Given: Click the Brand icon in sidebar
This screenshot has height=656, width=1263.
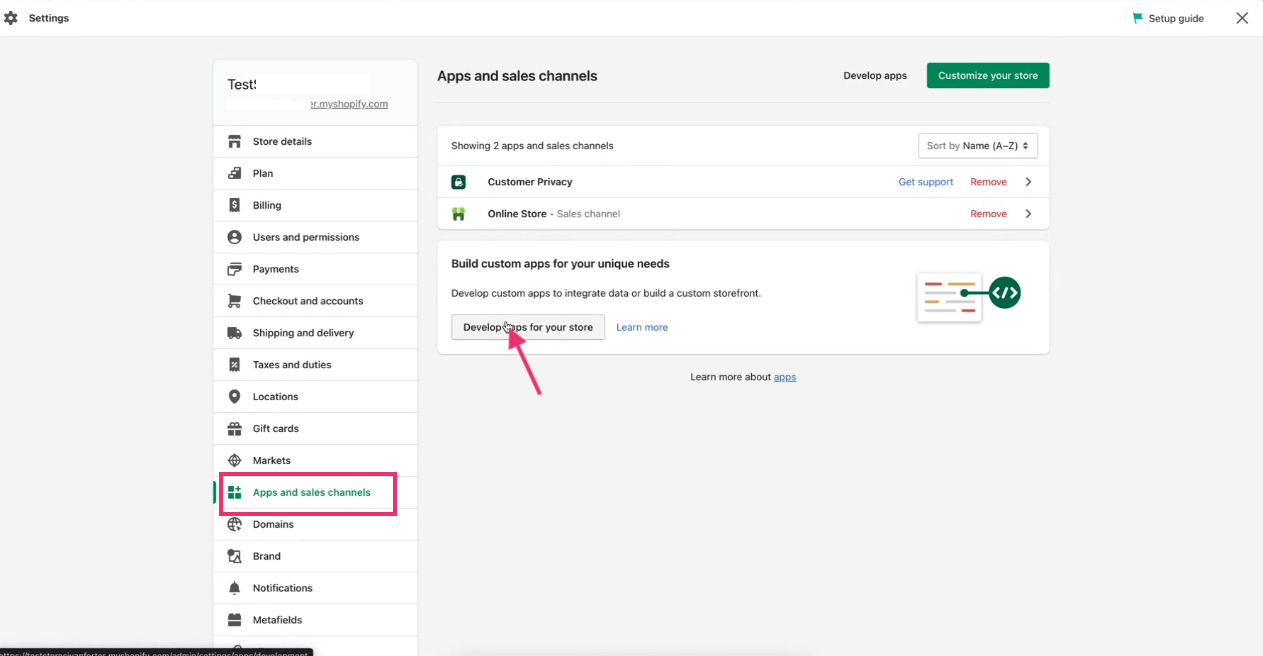Looking at the screenshot, I should coord(234,556).
